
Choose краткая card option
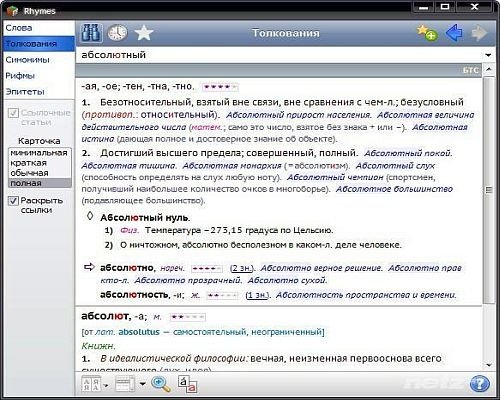coord(40,163)
